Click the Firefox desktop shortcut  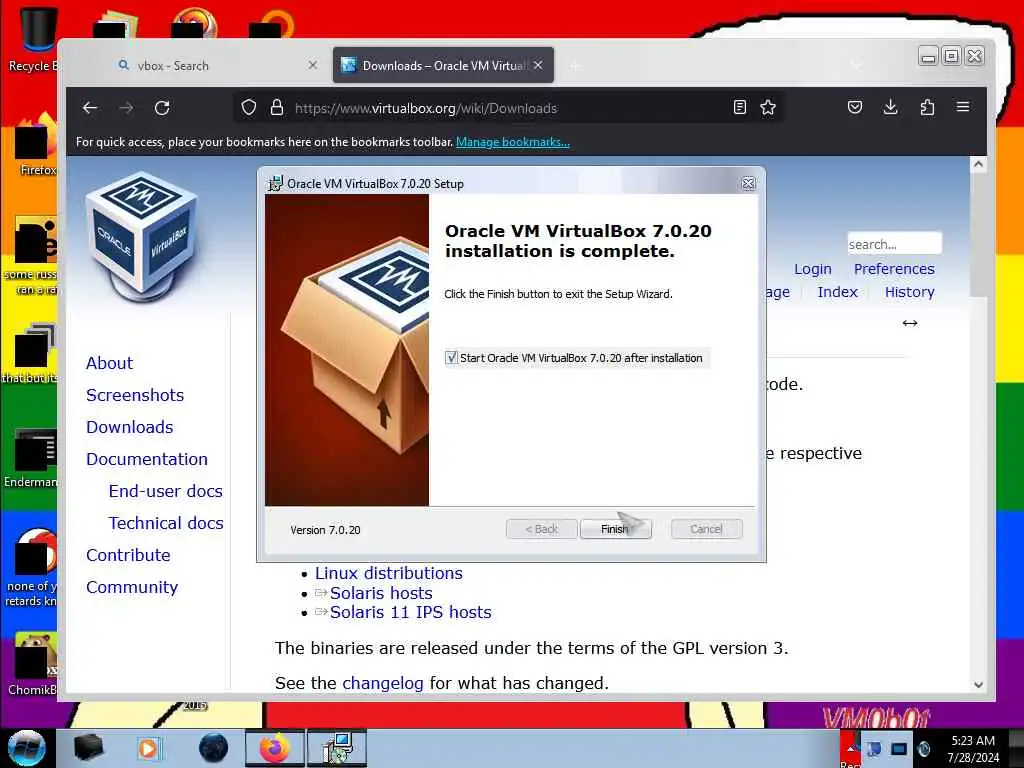coord(36,145)
